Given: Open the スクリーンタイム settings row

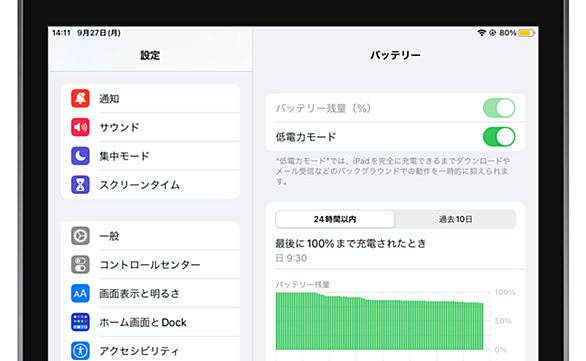Looking at the screenshot, I should [x=150, y=185].
